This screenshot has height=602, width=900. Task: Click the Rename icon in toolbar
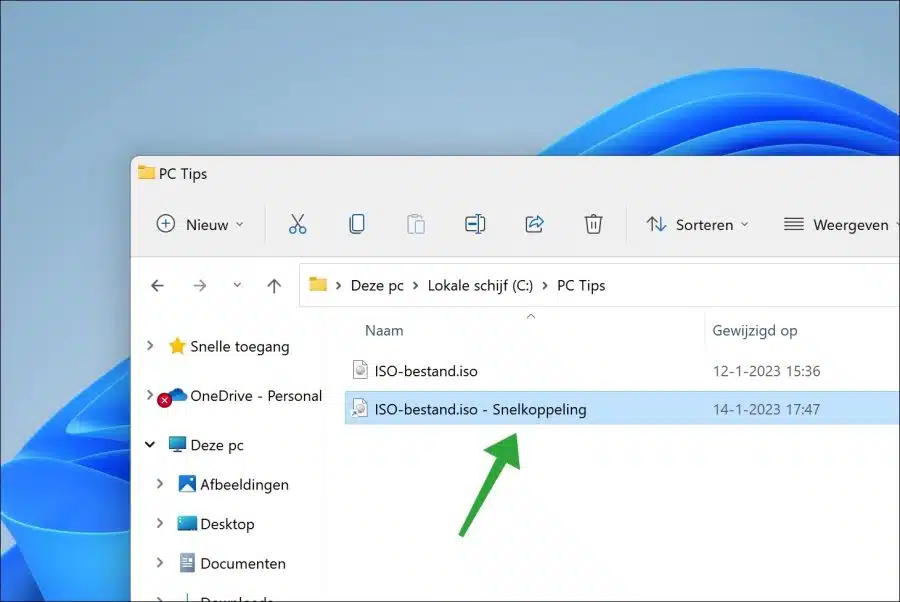(475, 224)
